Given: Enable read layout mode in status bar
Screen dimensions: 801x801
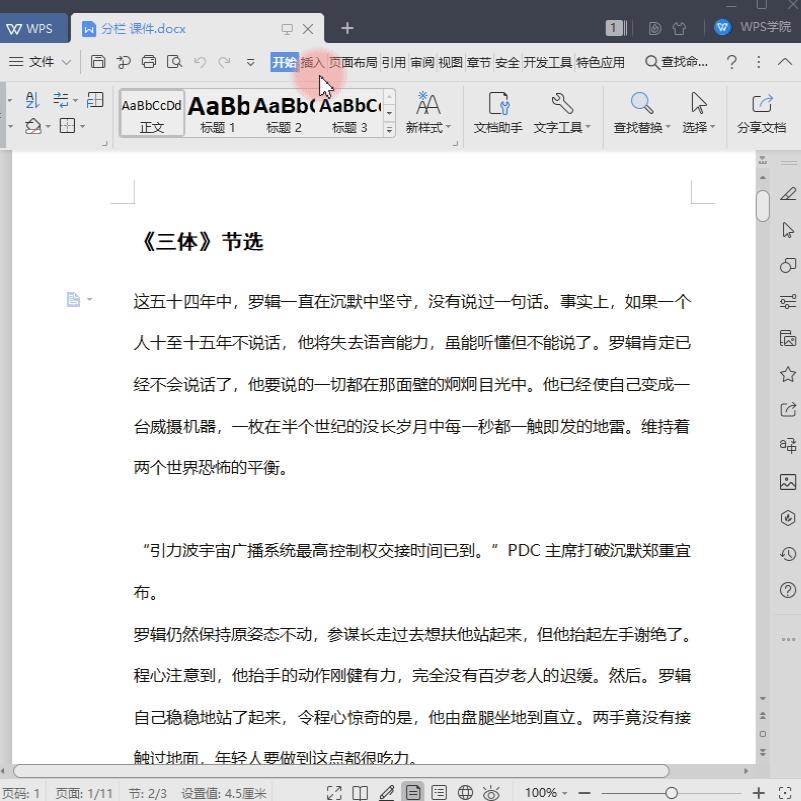Looking at the screenshot, I should click(x=361, y=790).
